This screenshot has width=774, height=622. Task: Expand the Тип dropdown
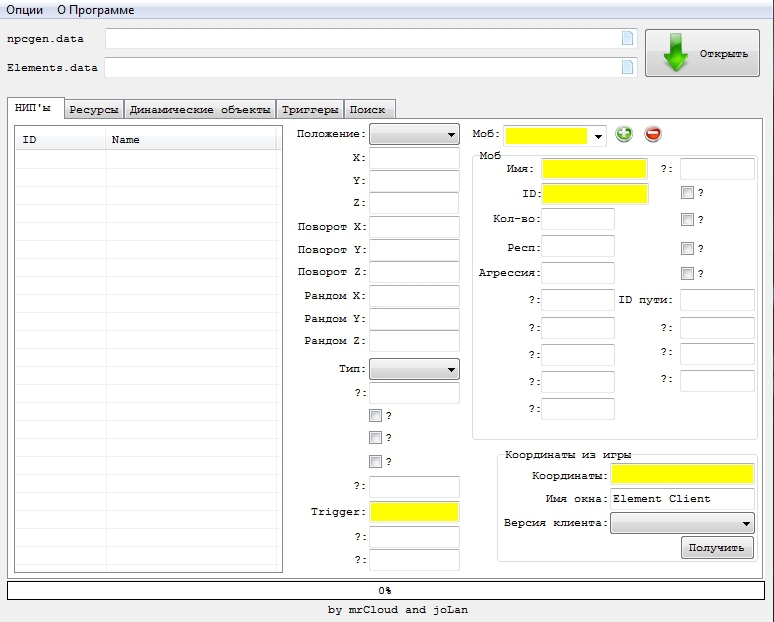pyautogui.click(x=414, y=369)
